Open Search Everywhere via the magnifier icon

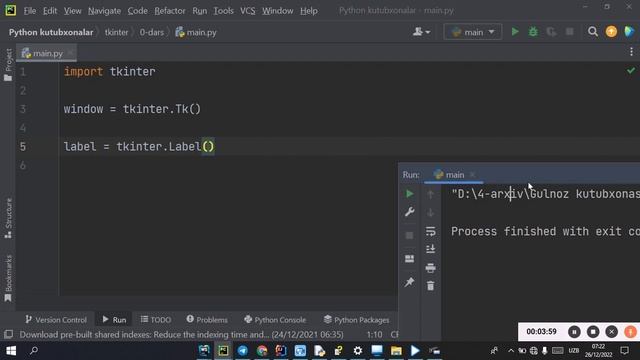coord(593,32)
